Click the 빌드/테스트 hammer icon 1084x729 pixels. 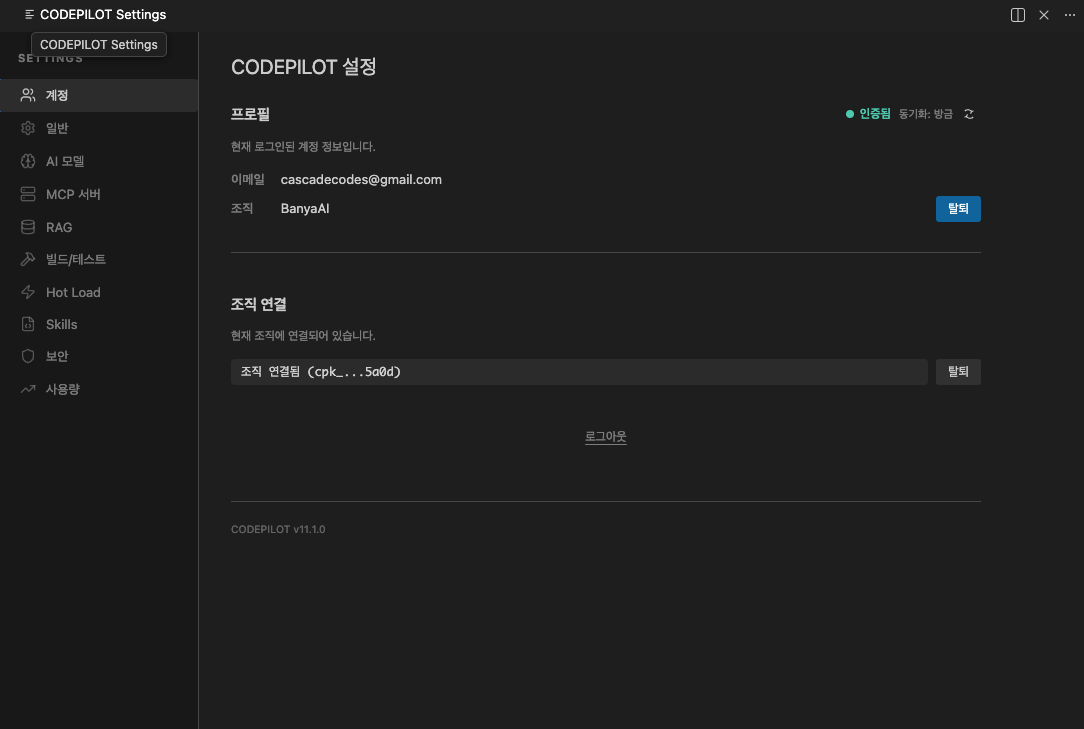28,259
